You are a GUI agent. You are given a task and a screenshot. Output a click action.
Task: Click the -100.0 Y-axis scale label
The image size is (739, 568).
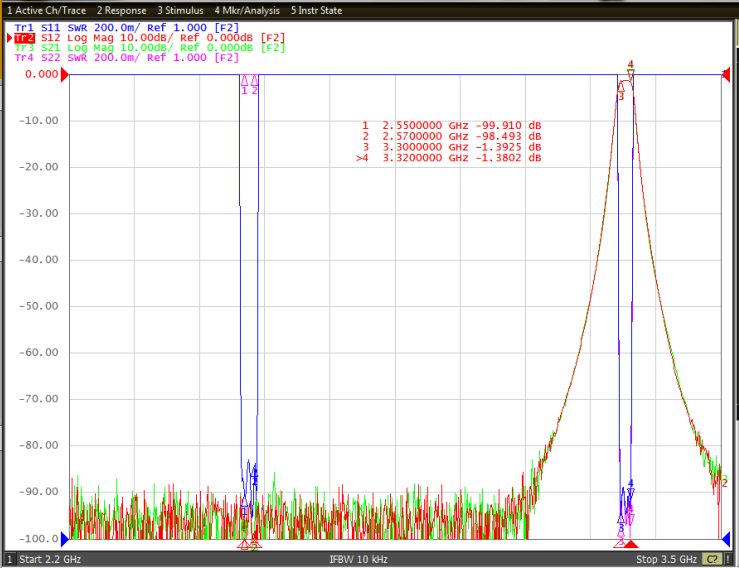(39, 539)
